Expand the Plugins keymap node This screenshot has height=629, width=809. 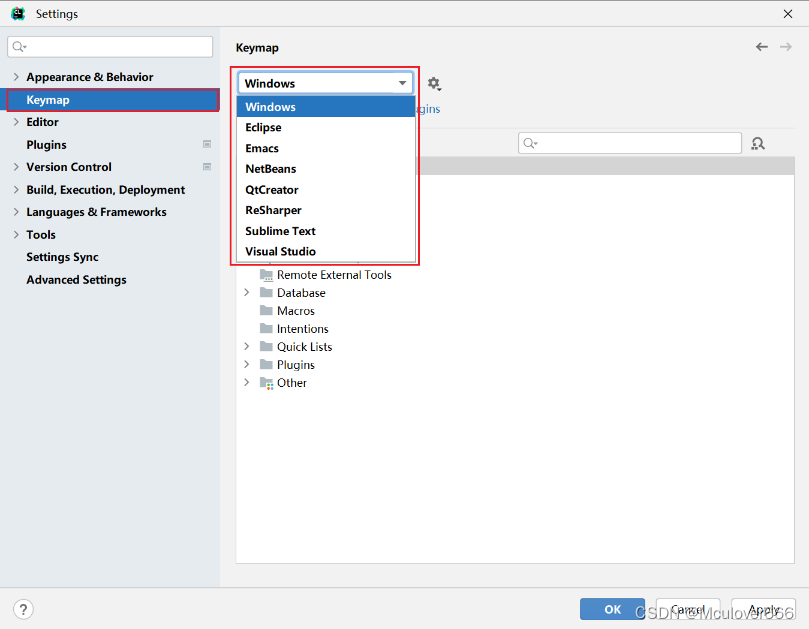point(247,365)
